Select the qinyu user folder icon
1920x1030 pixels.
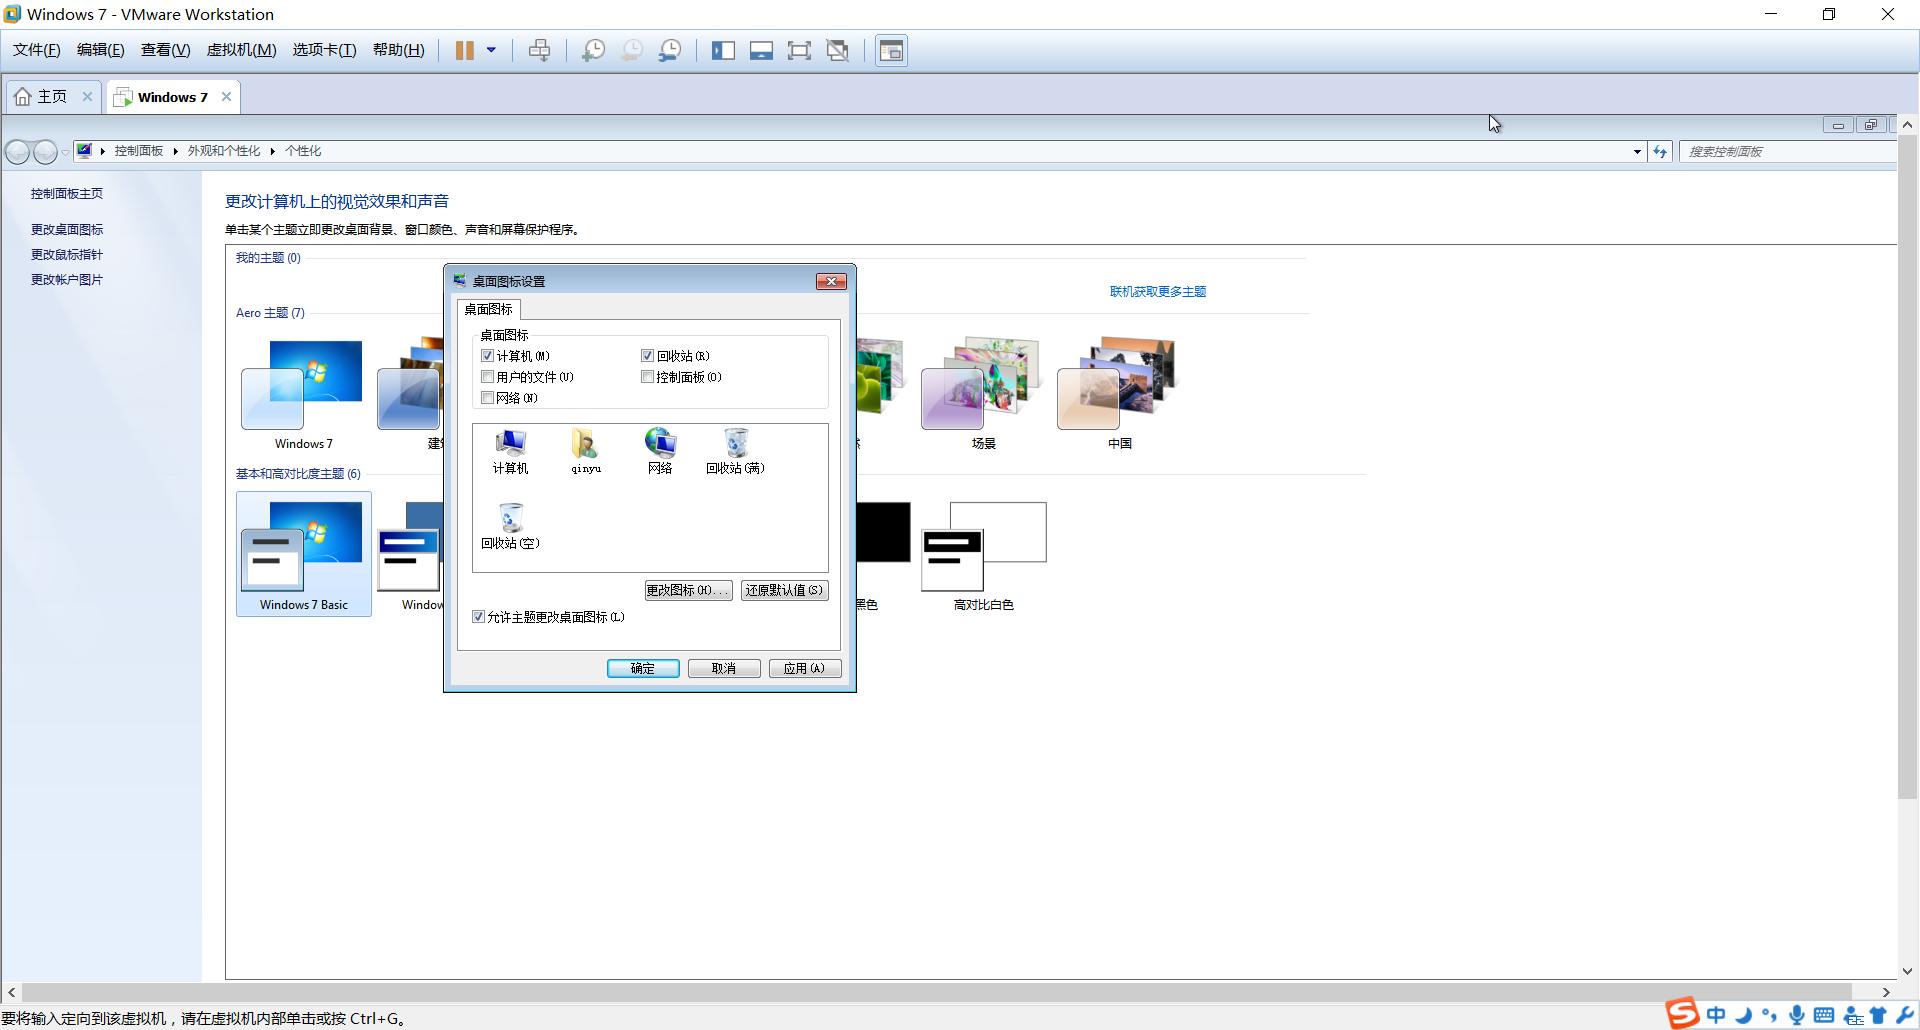pos(586,451)
